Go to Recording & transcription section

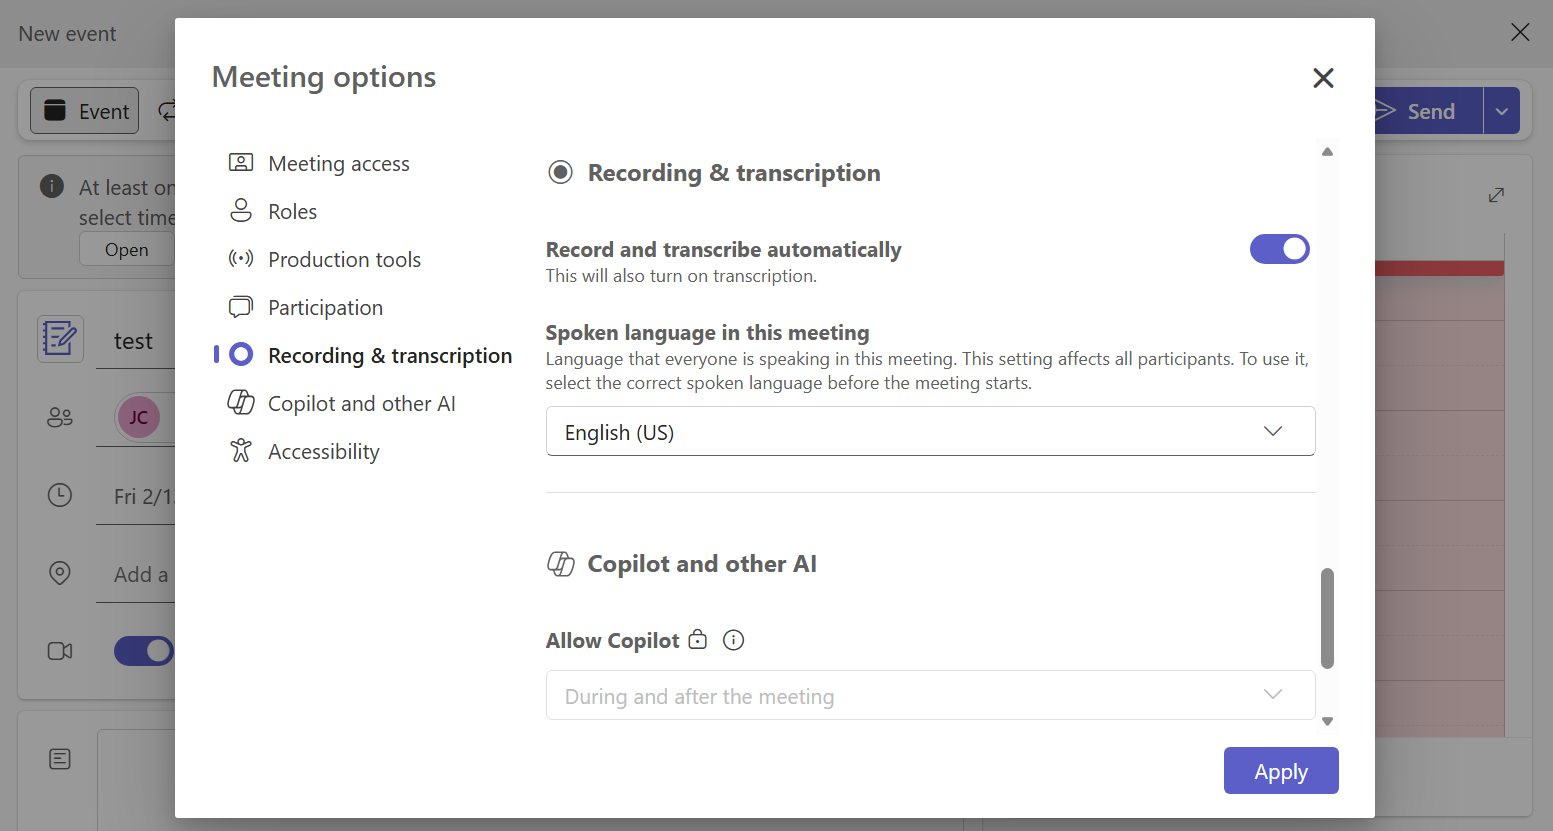tap(390, 355)
